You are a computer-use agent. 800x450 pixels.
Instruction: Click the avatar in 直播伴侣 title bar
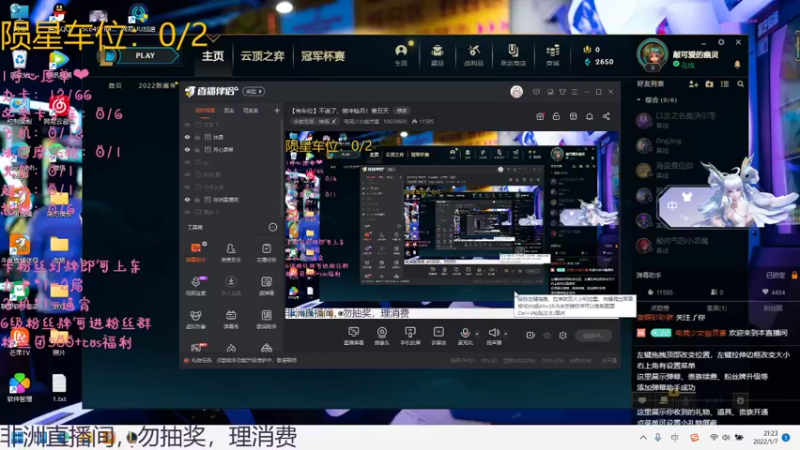tap(516, 92)
